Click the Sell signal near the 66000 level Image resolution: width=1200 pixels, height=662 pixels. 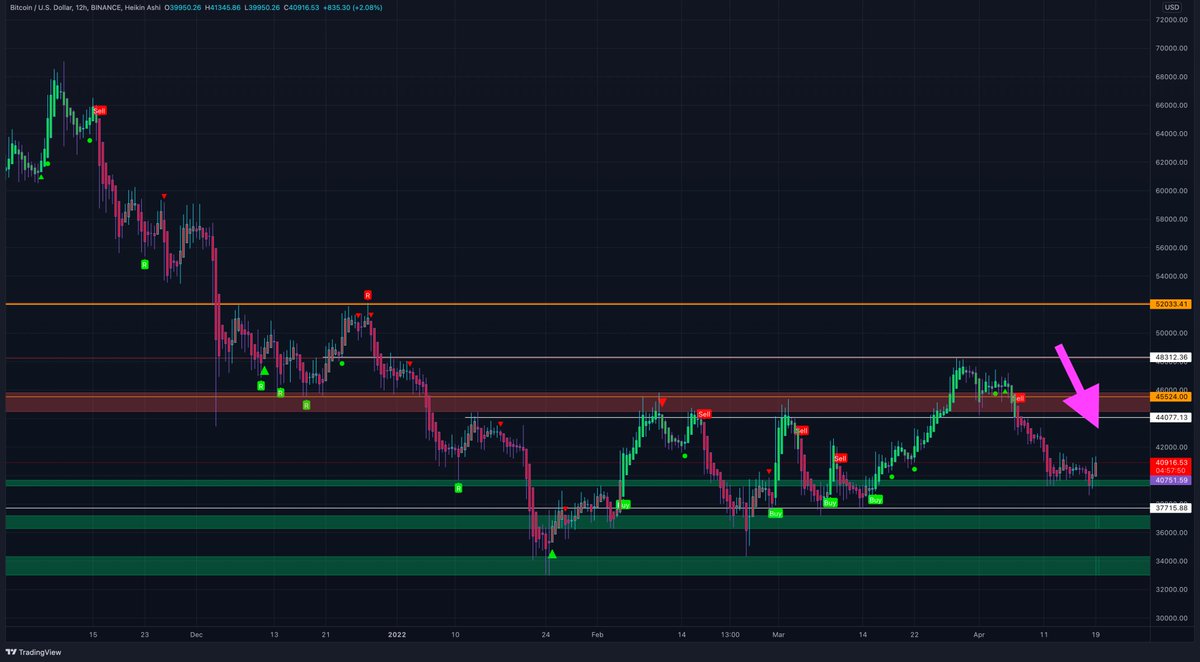coord(99,110)
